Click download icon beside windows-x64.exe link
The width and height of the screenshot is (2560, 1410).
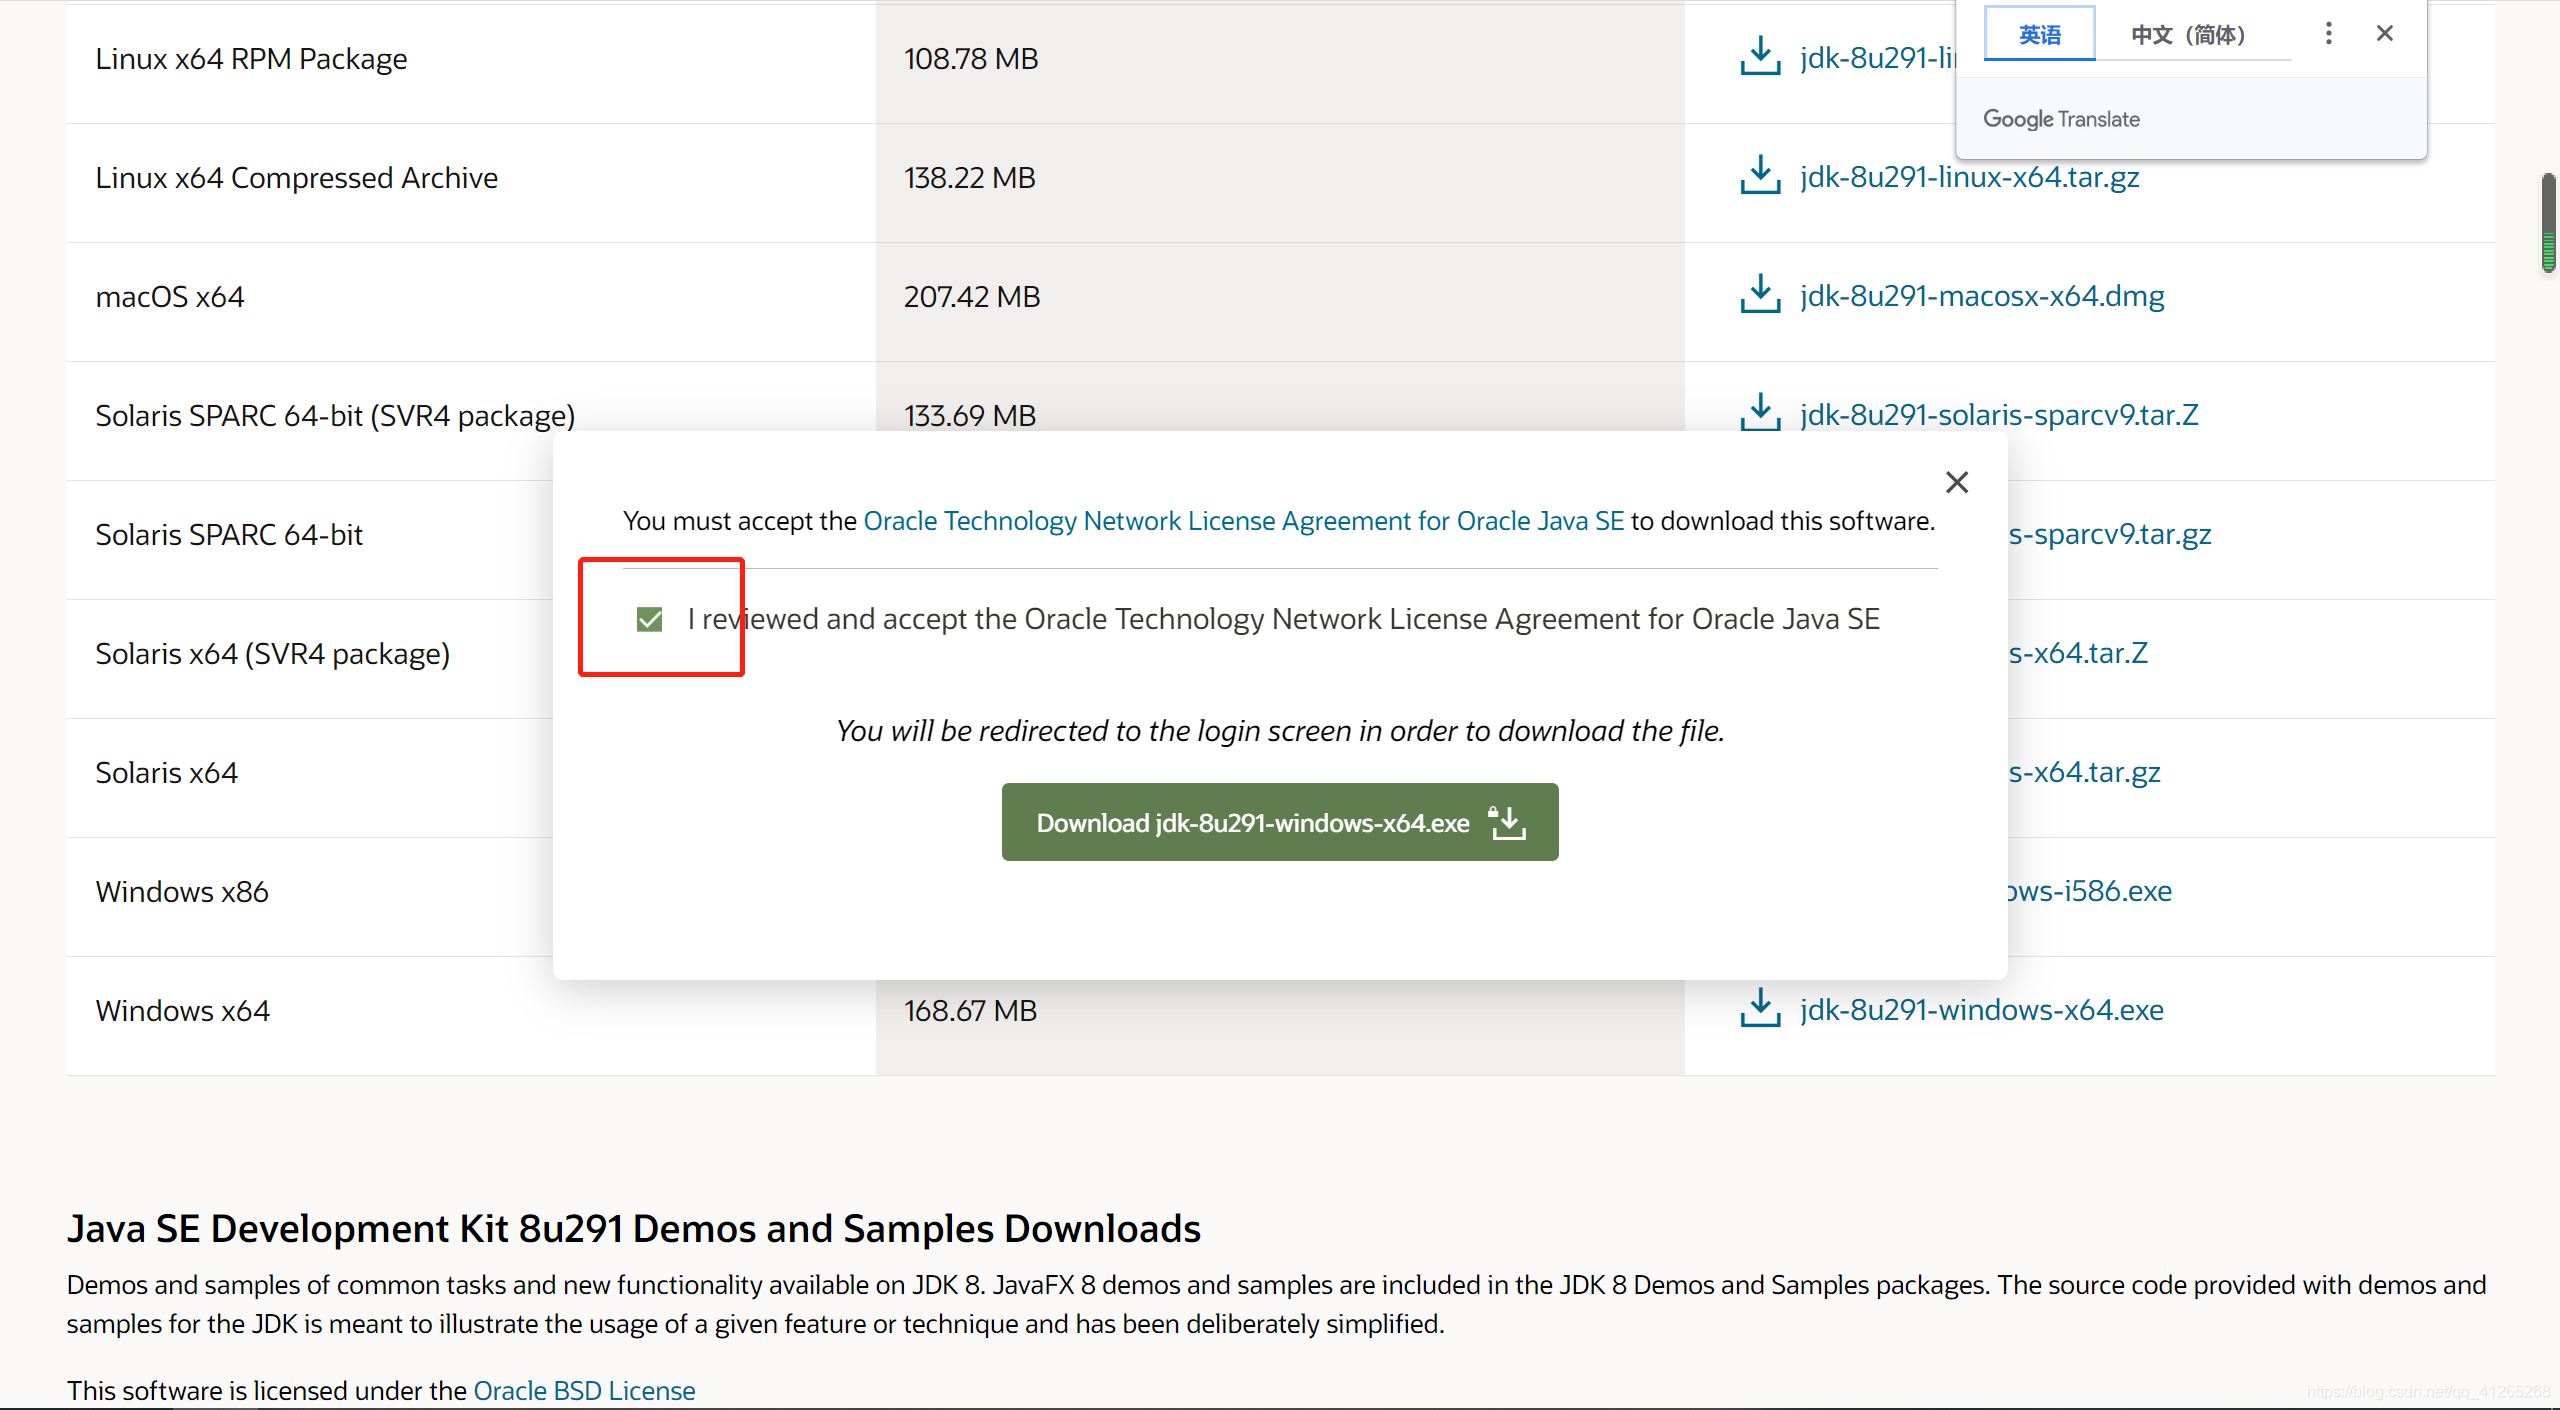(x=1759, y=1009)
